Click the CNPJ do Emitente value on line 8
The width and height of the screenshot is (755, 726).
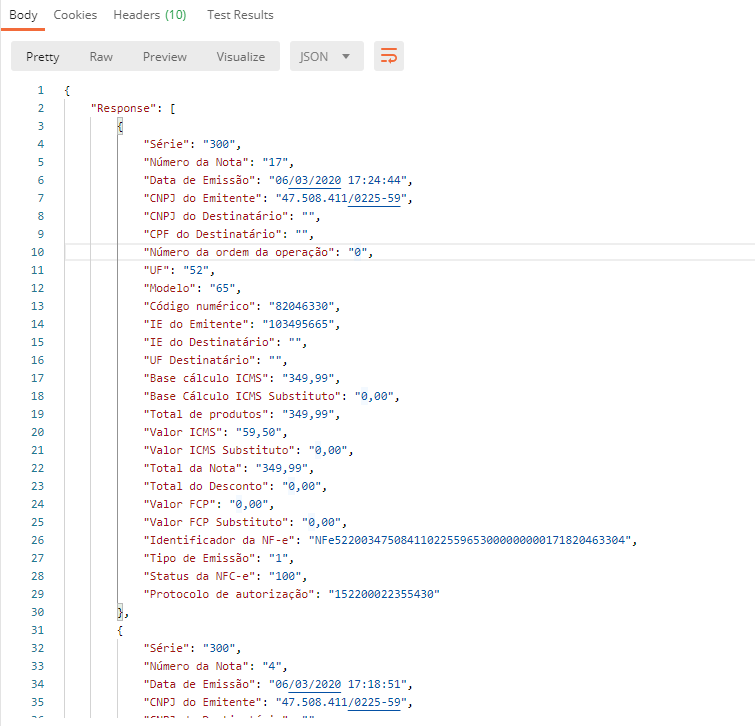click(x=339, y=198)
